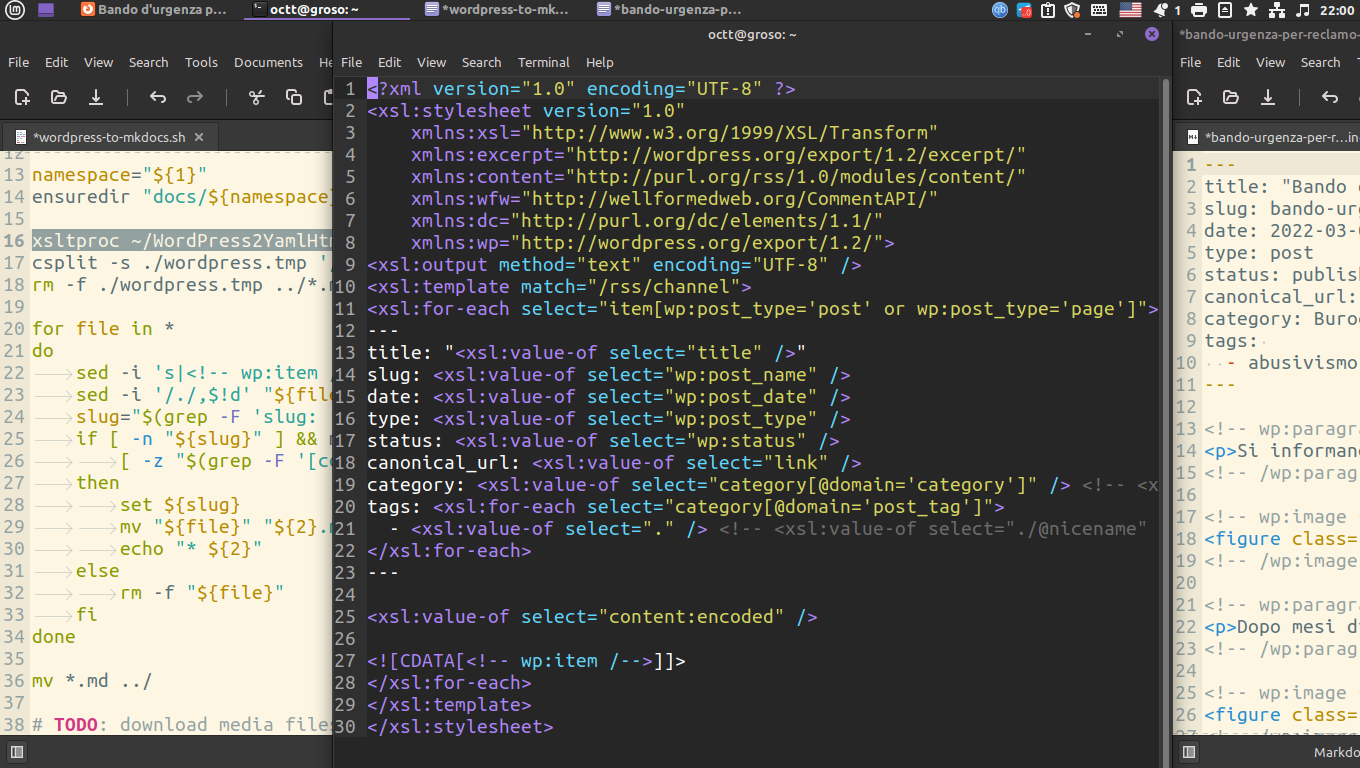Open Documents menu in left editor window
This screenshot has width=1360, height=768.
pos(268,62)
